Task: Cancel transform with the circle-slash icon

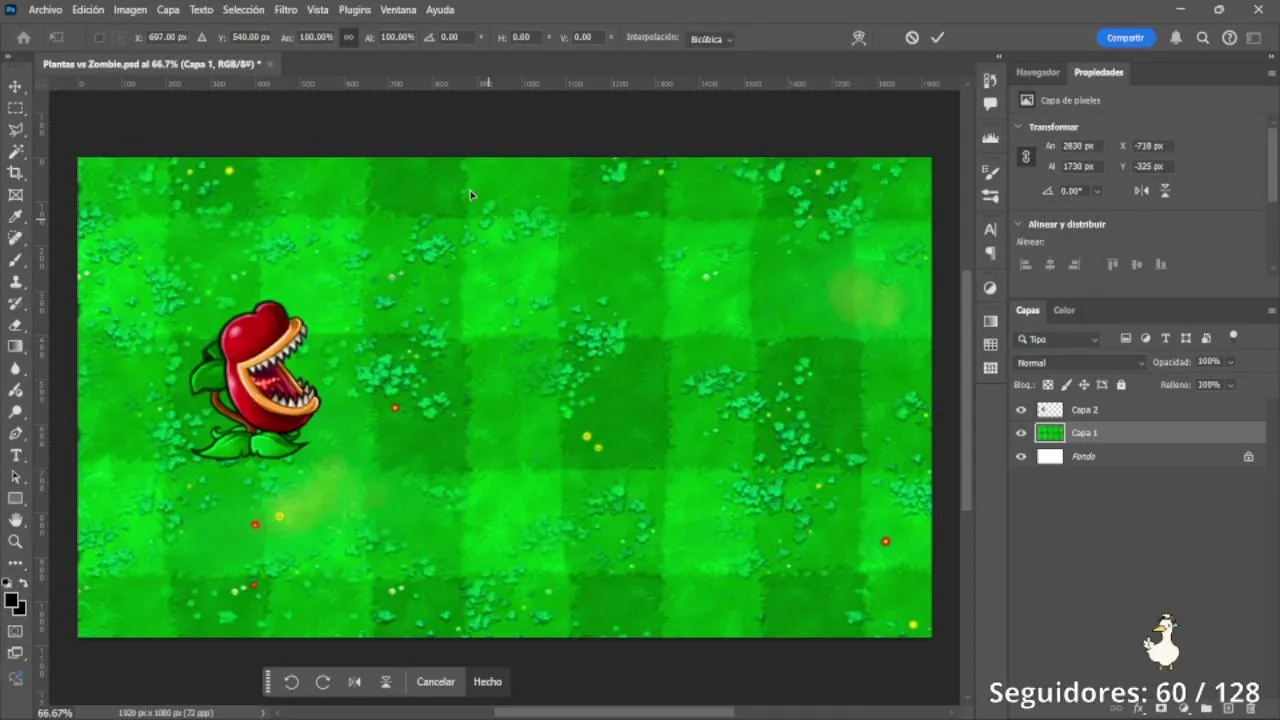Action: pos(912,37)
